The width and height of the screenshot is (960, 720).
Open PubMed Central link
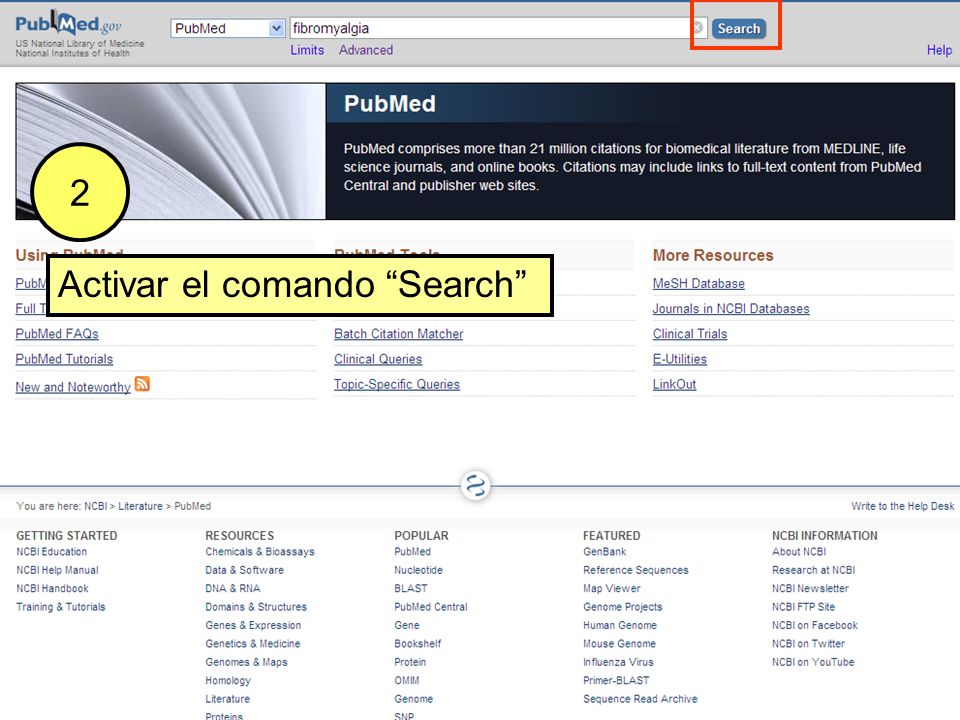pyautogui.click(x=430, y=607)
